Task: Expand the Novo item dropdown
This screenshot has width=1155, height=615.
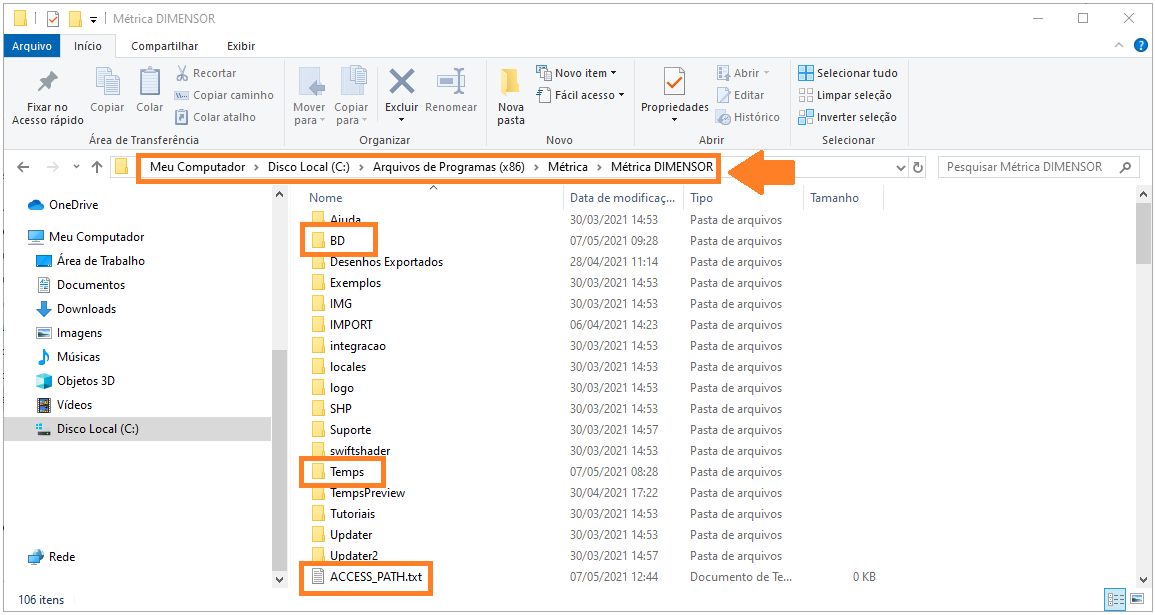Action: pyautogui.click(x=577, y=73)
